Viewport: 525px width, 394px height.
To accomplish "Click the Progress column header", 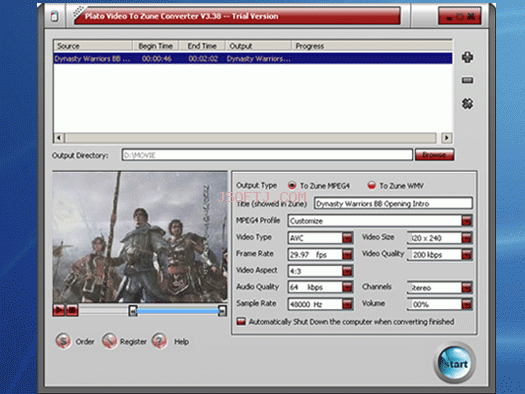I will point(372,46).
